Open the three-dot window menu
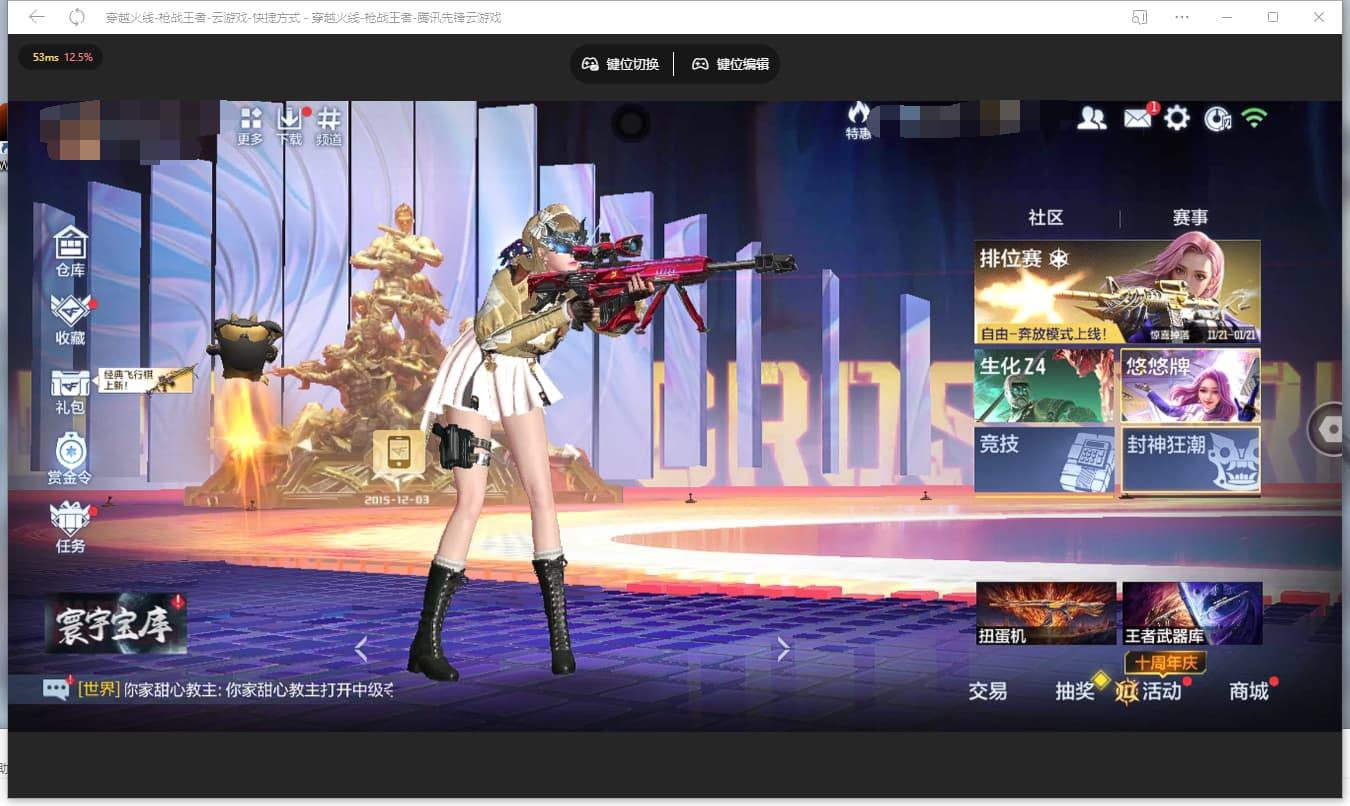This screenshot has width=1350, height=806. (x=1182, y=17)
